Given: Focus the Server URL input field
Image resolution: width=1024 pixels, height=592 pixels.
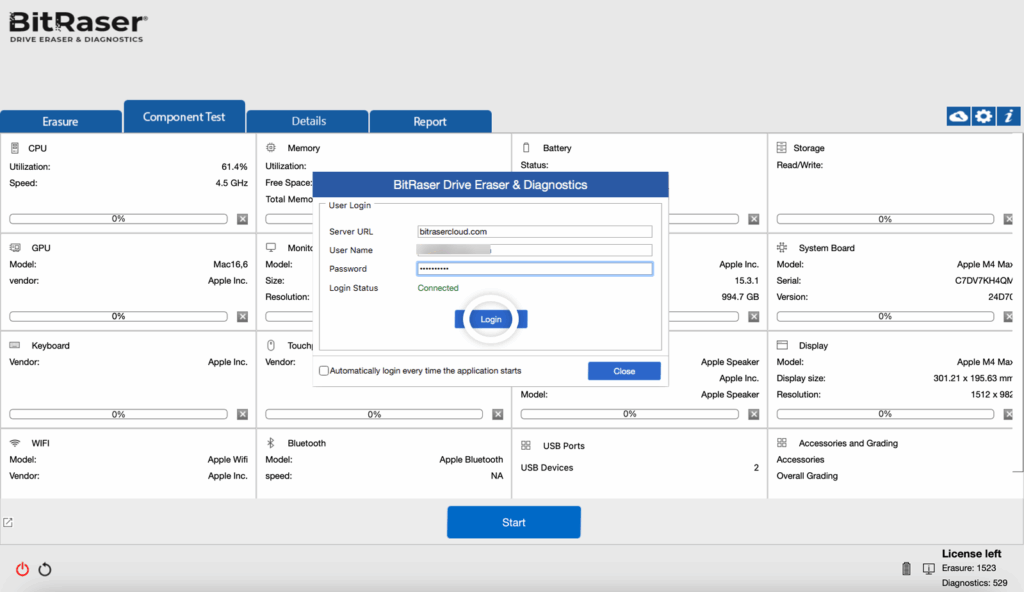Looking at the screenshot, I should pos(534,232).
